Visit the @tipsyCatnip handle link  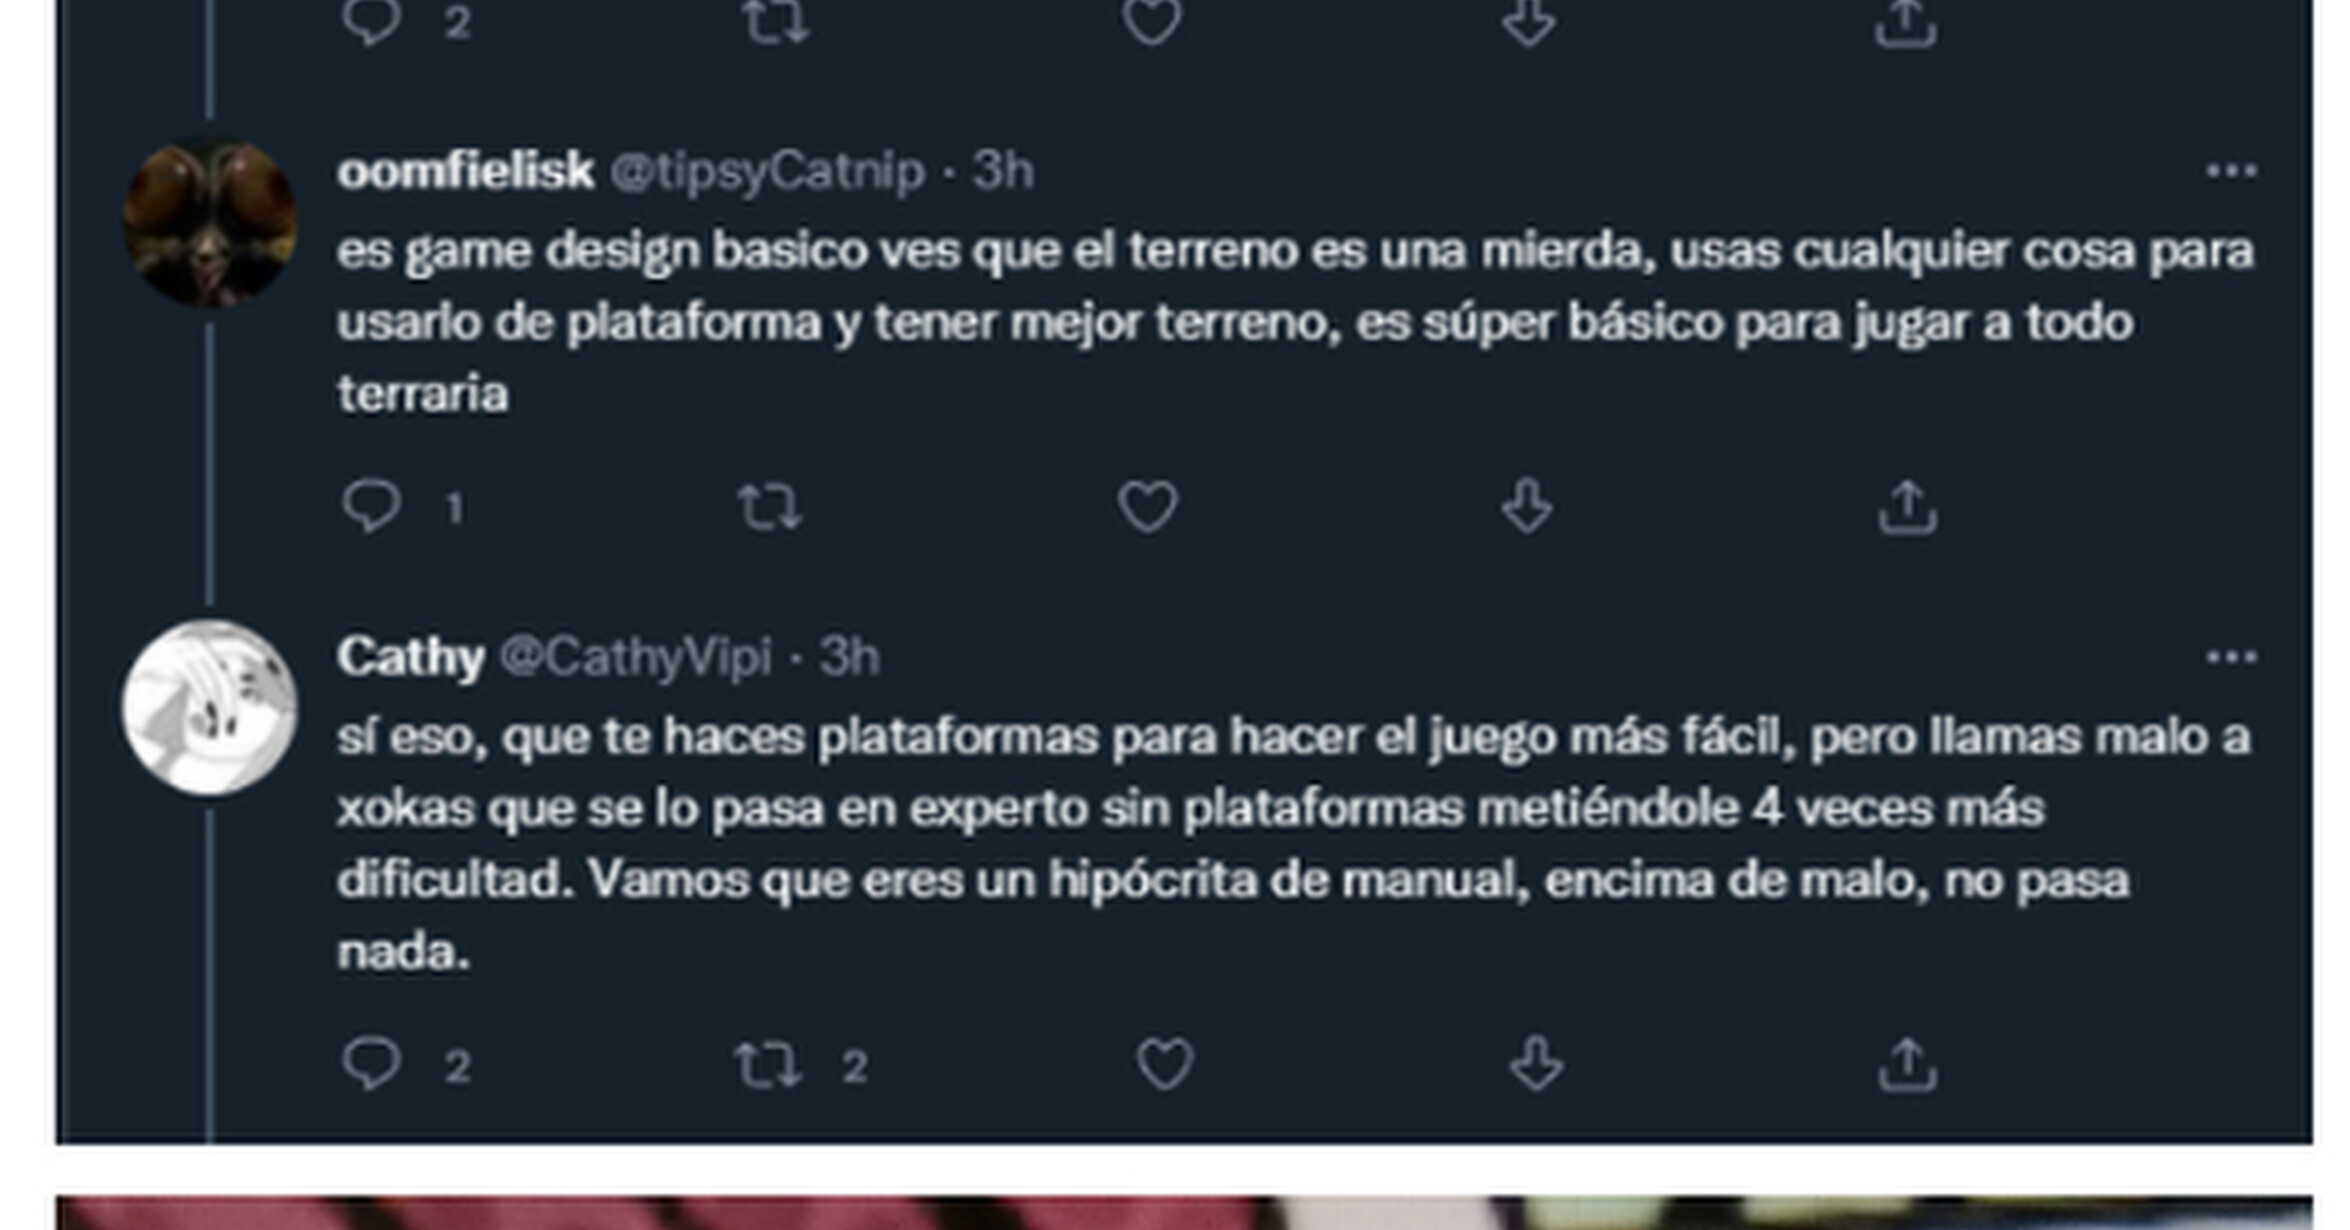767,172
